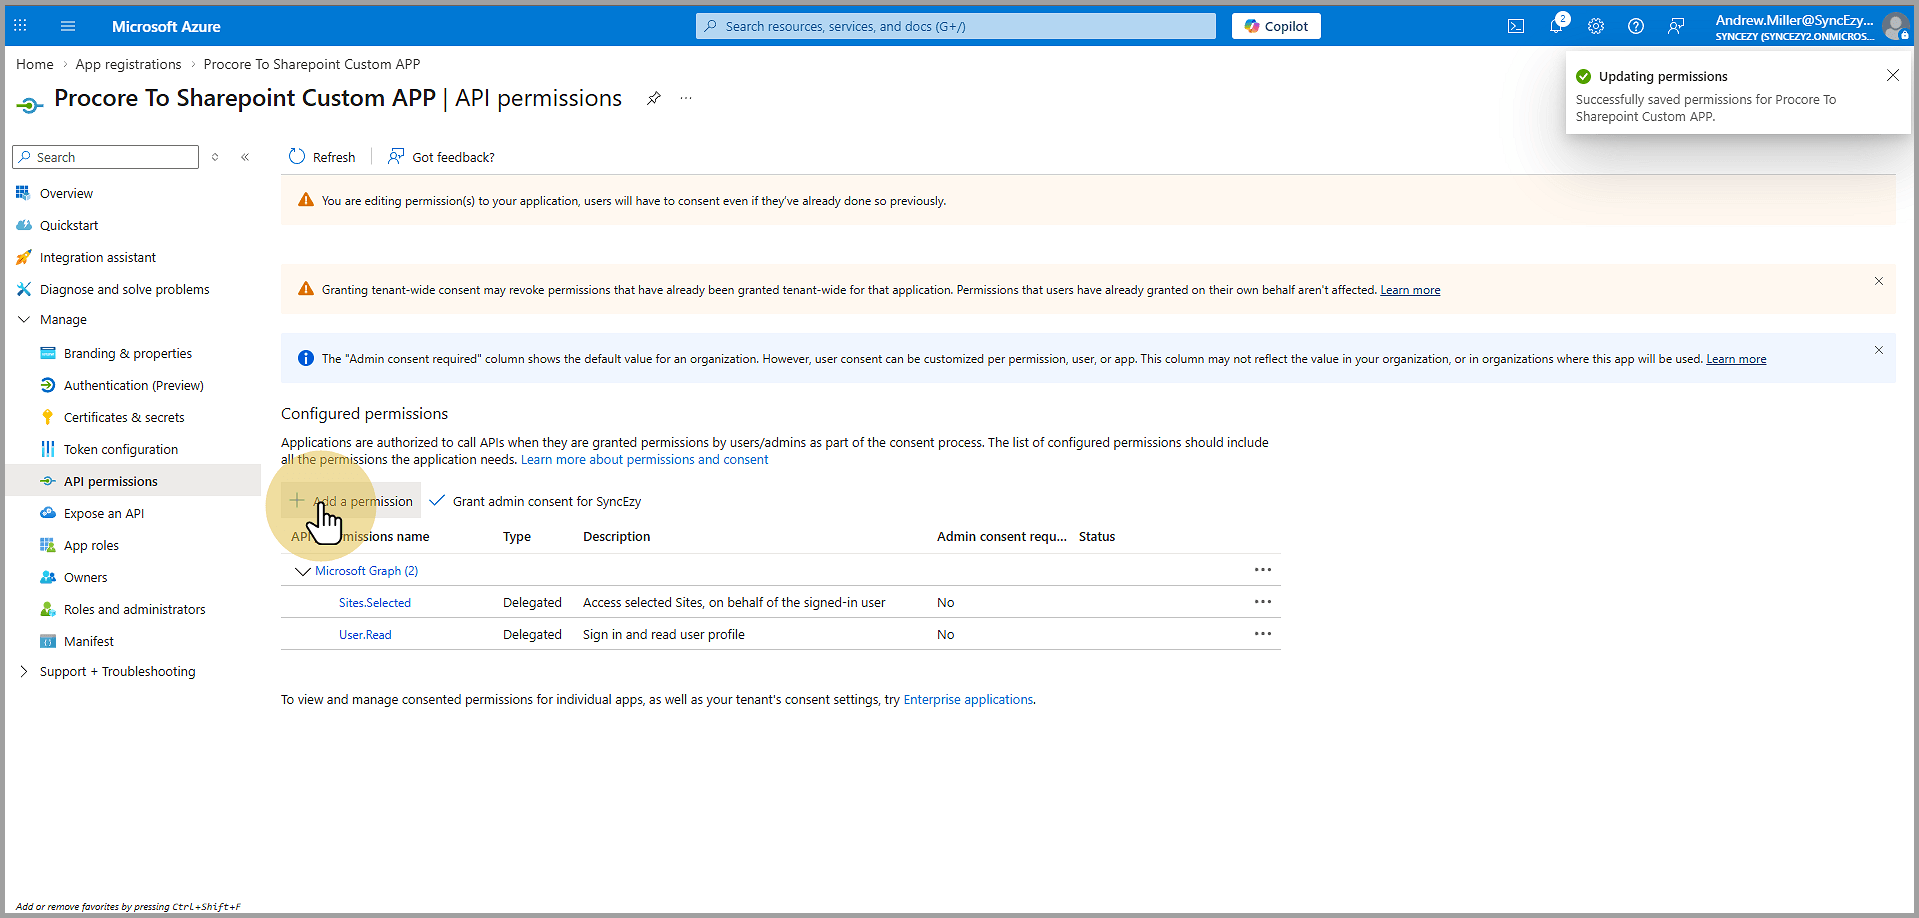Open the portal settings gear icon
The width and height of the screenshot is (1919, 918).
pyautogui.click(x=1596, y=27)
